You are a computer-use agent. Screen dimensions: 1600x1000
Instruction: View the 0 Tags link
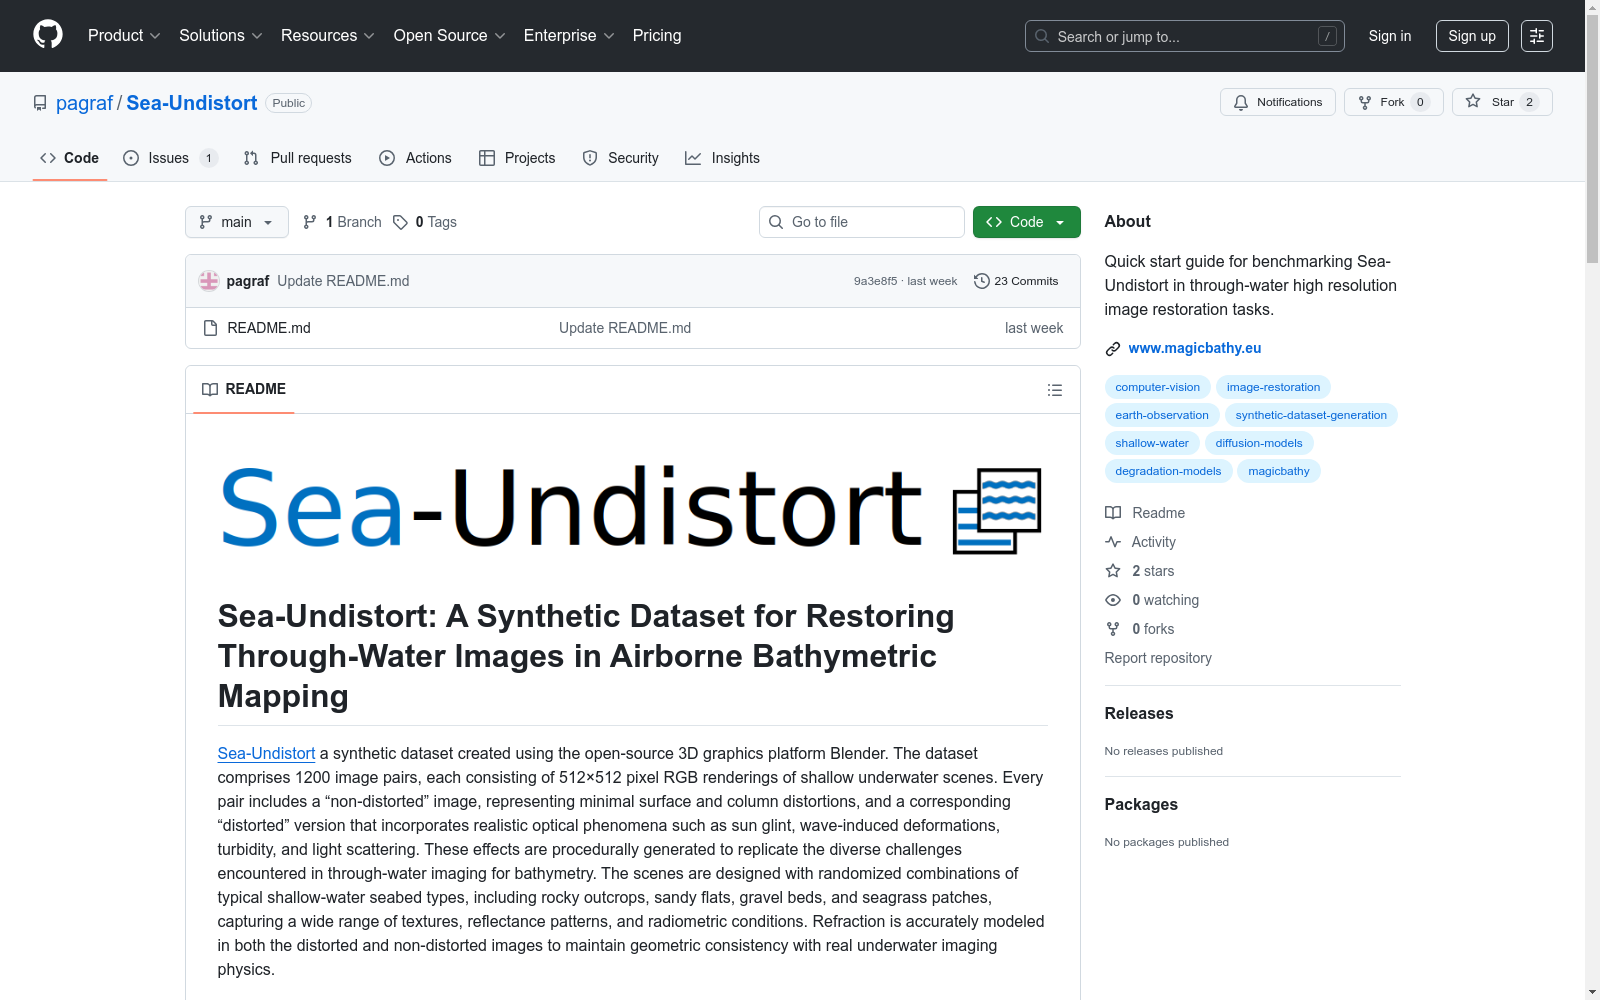[x=425, y=222]
